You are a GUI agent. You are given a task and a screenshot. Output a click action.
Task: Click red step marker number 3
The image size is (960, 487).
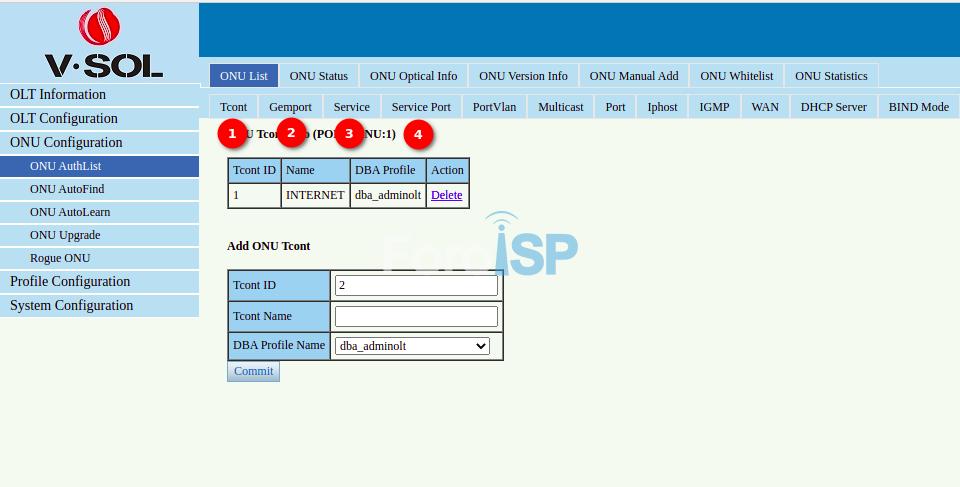point(349,133)
